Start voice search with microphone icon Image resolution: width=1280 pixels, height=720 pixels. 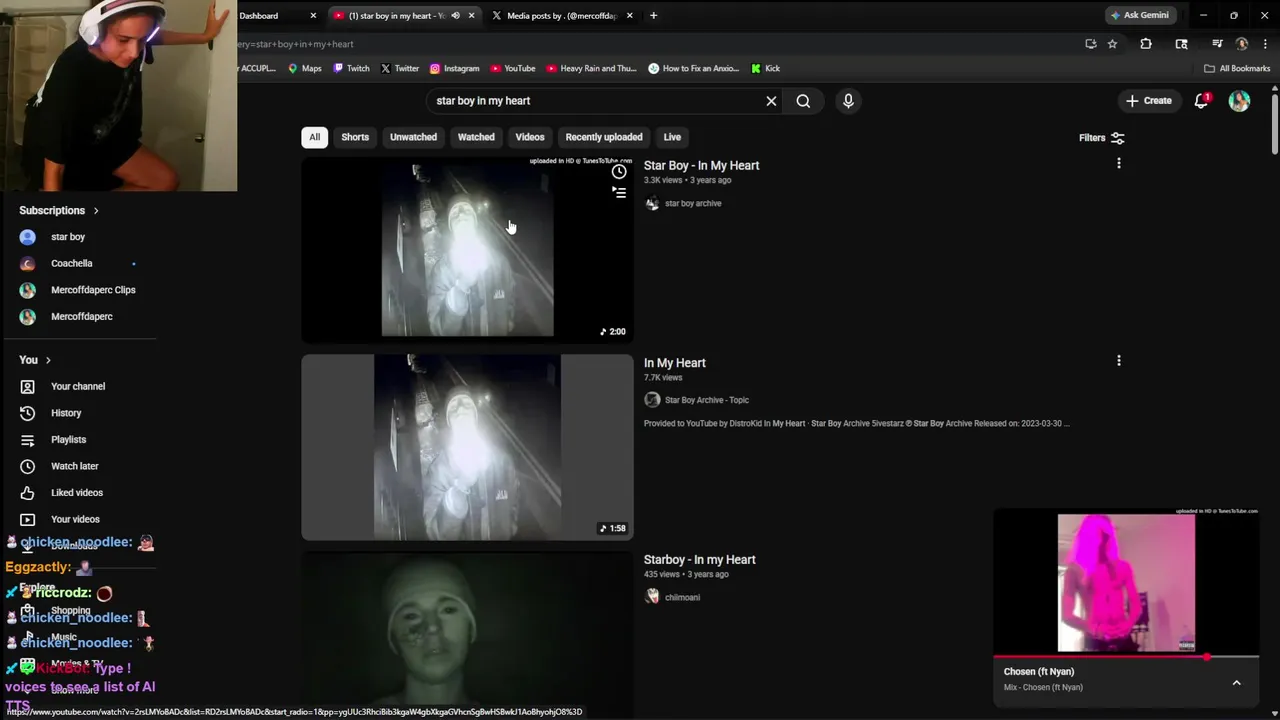848,101
